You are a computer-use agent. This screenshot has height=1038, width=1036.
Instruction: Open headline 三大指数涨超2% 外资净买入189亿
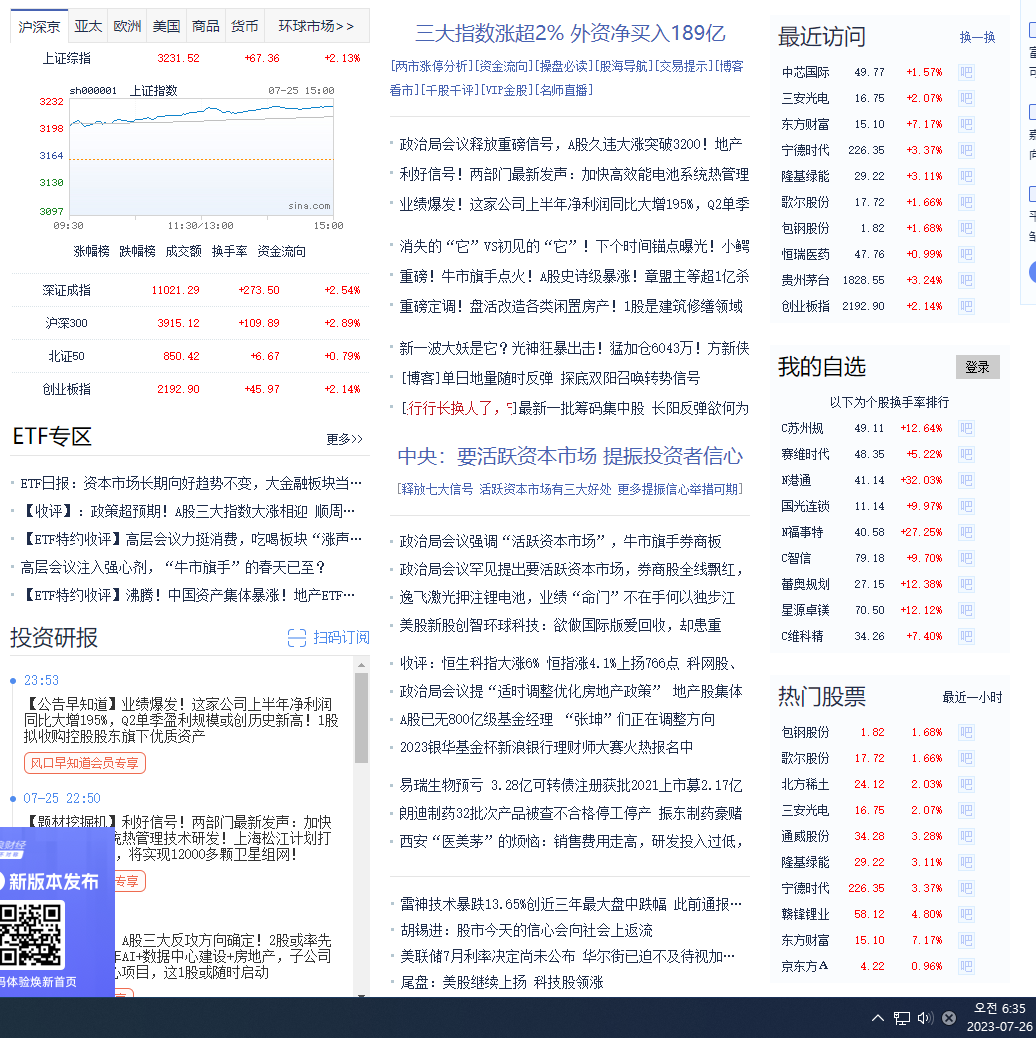569,33
